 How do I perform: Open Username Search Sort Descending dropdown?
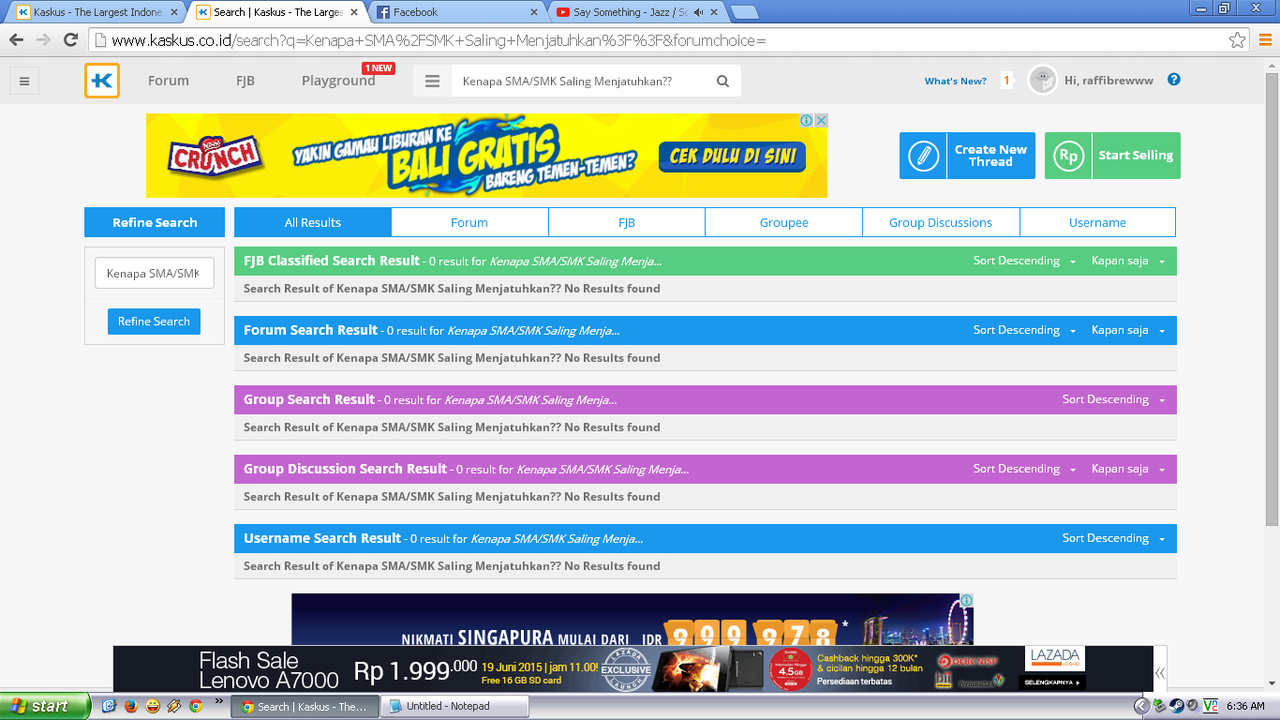pyautogui.click(x=1113, y=538)
